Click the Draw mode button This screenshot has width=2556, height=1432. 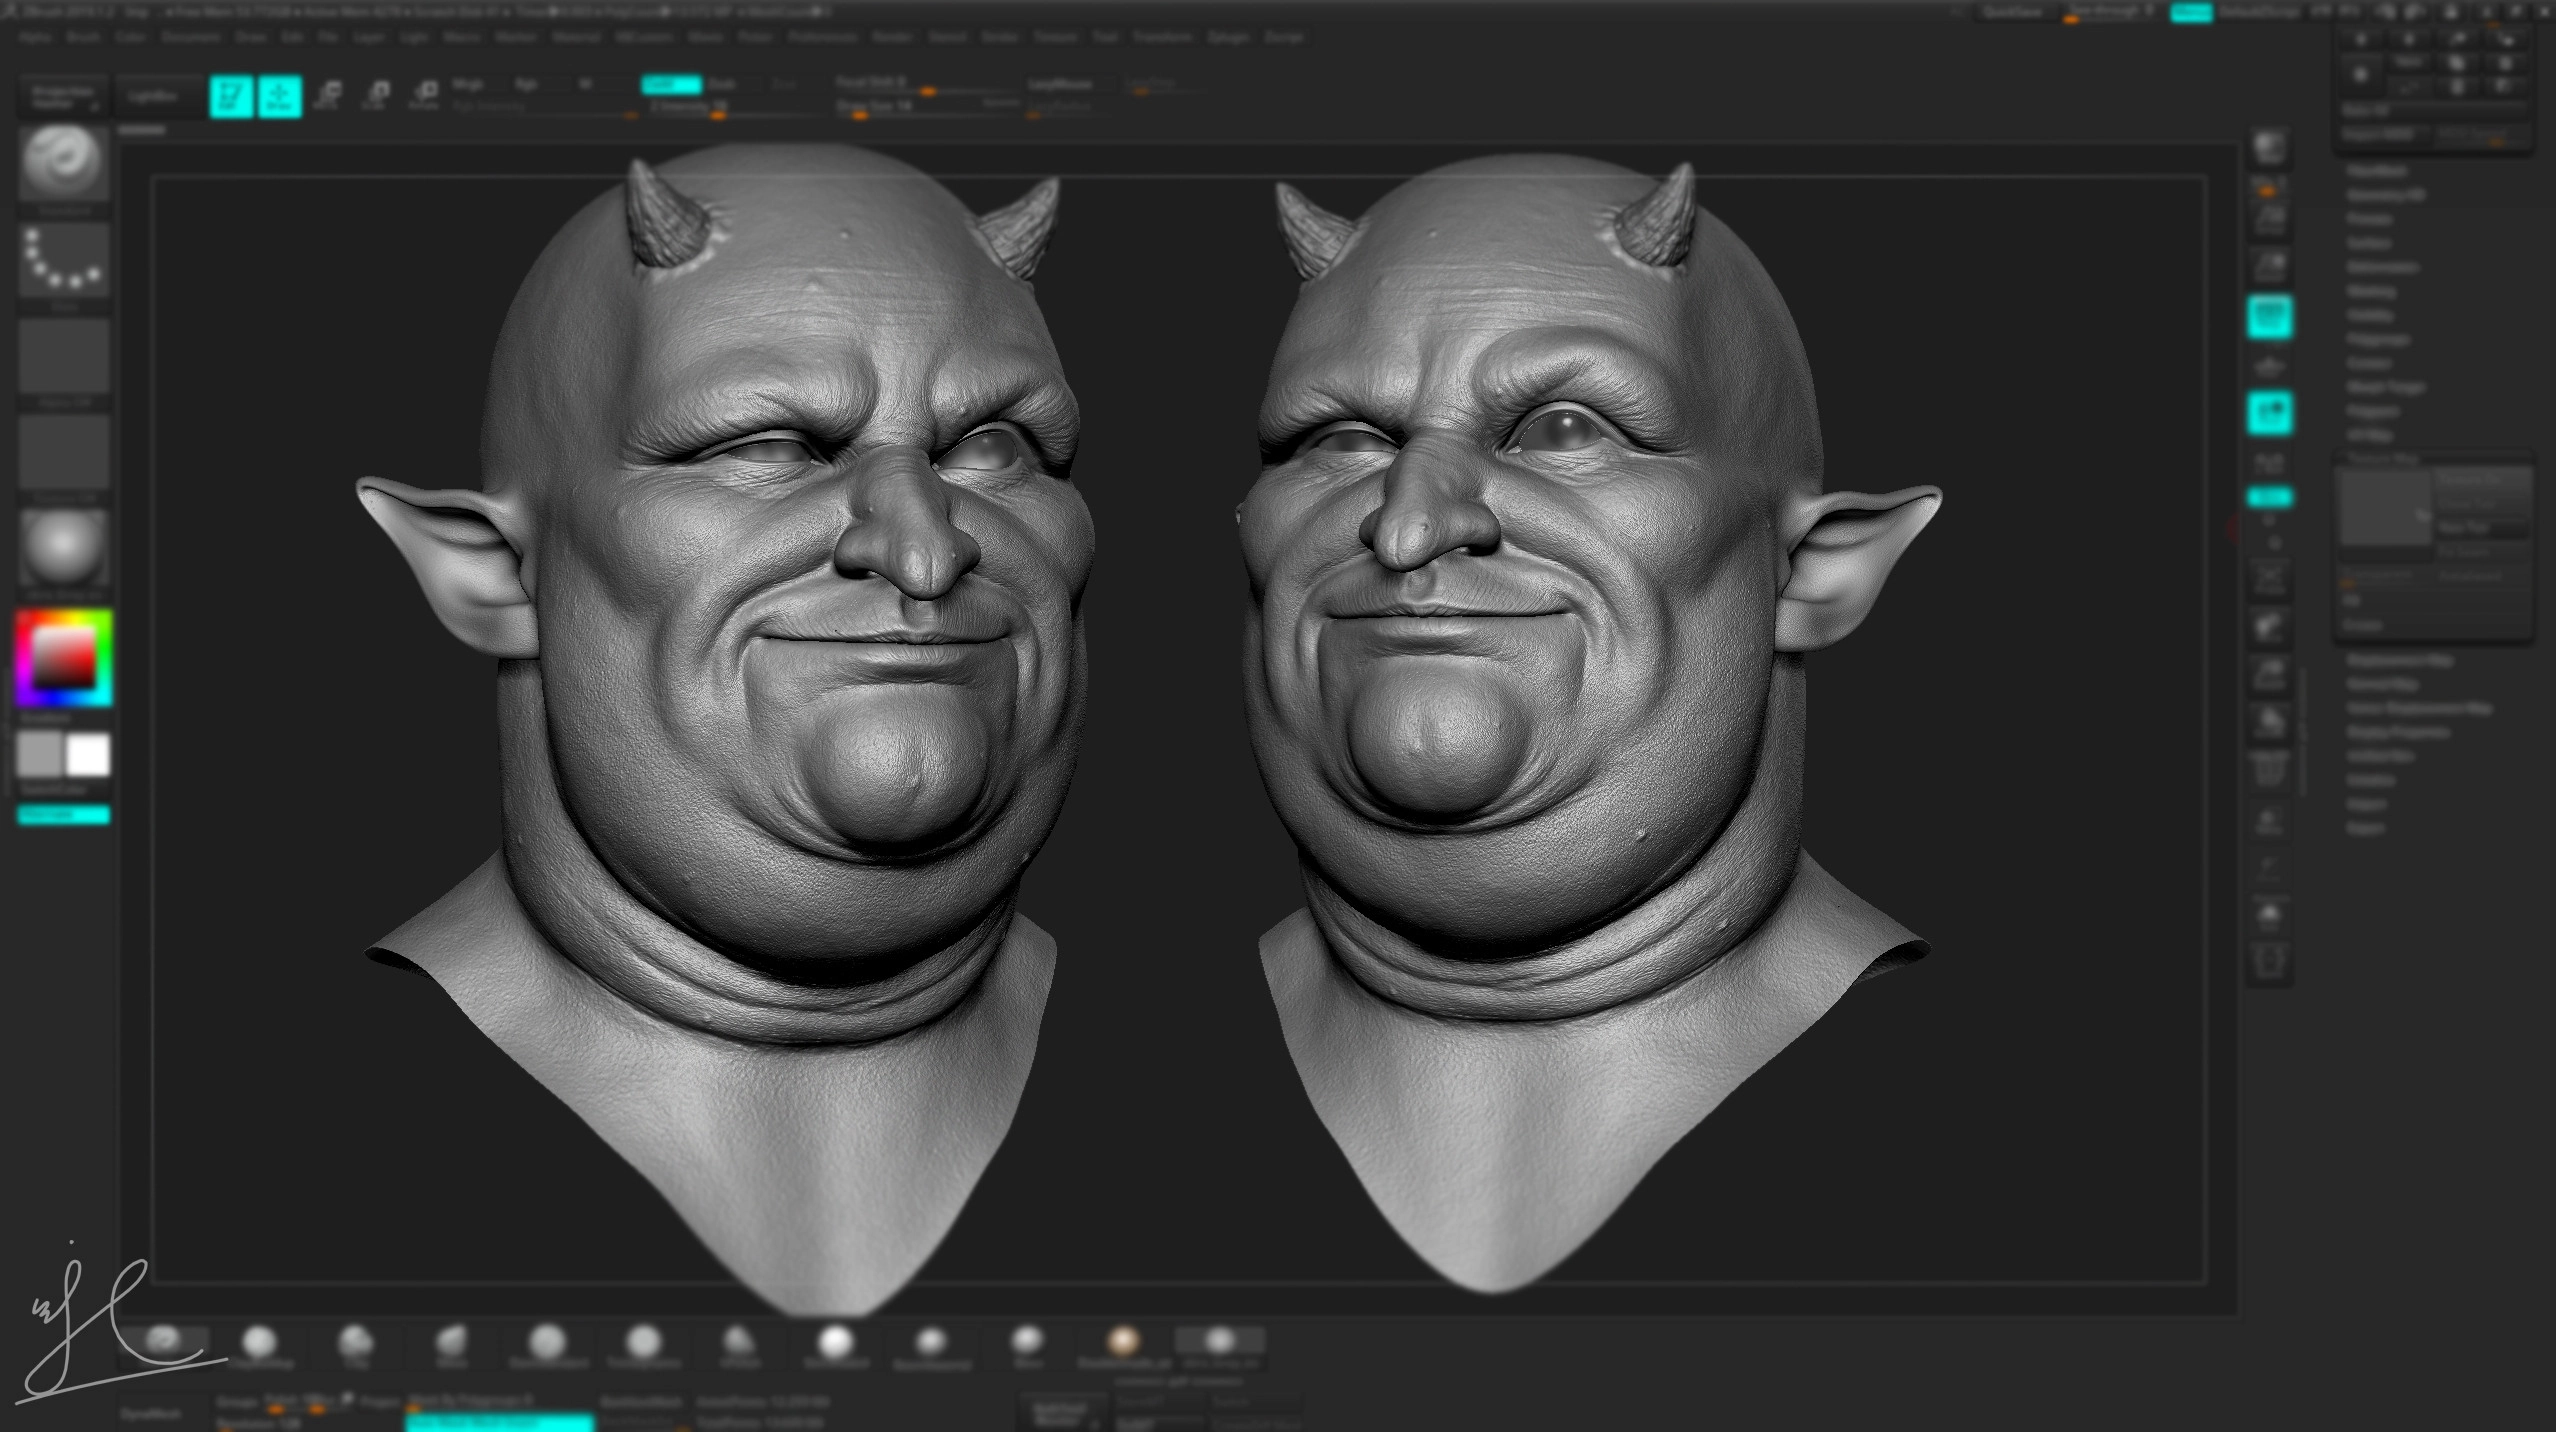click(280, 97)
